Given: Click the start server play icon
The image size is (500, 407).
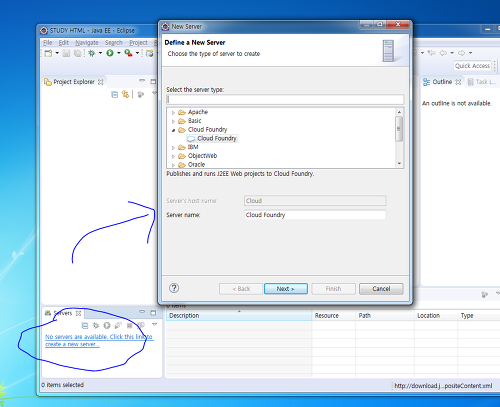Looking at the screenshot, I should (107, 325).
